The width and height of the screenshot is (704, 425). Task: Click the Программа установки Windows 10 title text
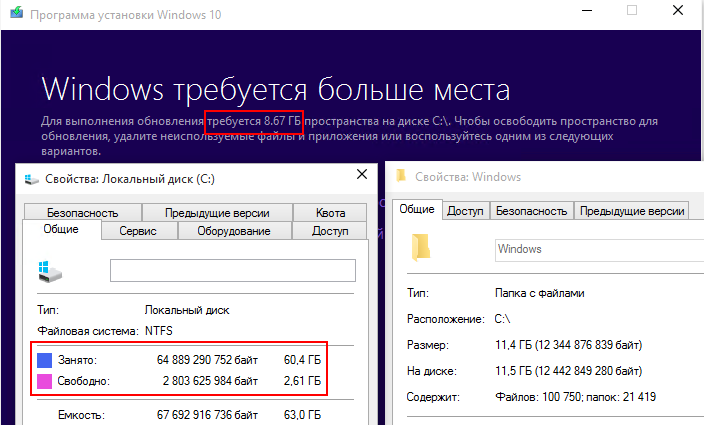(x=126, y=15)
